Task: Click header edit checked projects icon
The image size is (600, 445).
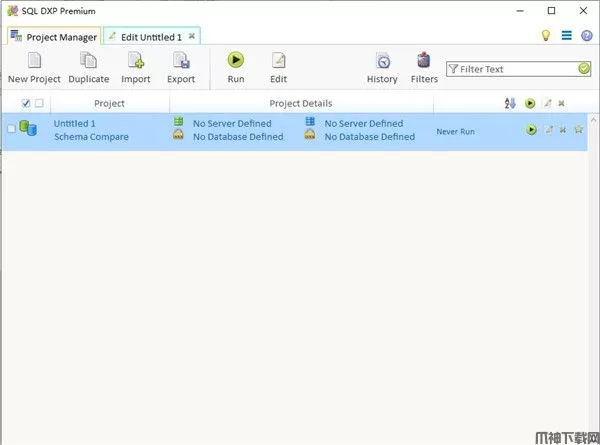Action: pos(548,103)
